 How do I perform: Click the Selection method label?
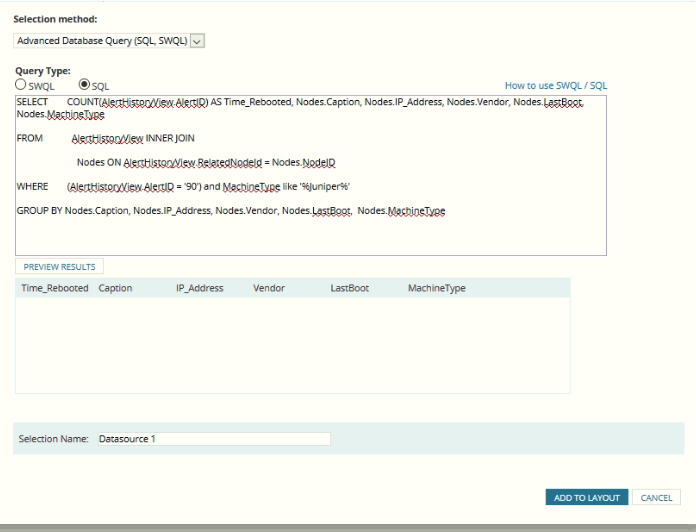[x=55, y=19]
